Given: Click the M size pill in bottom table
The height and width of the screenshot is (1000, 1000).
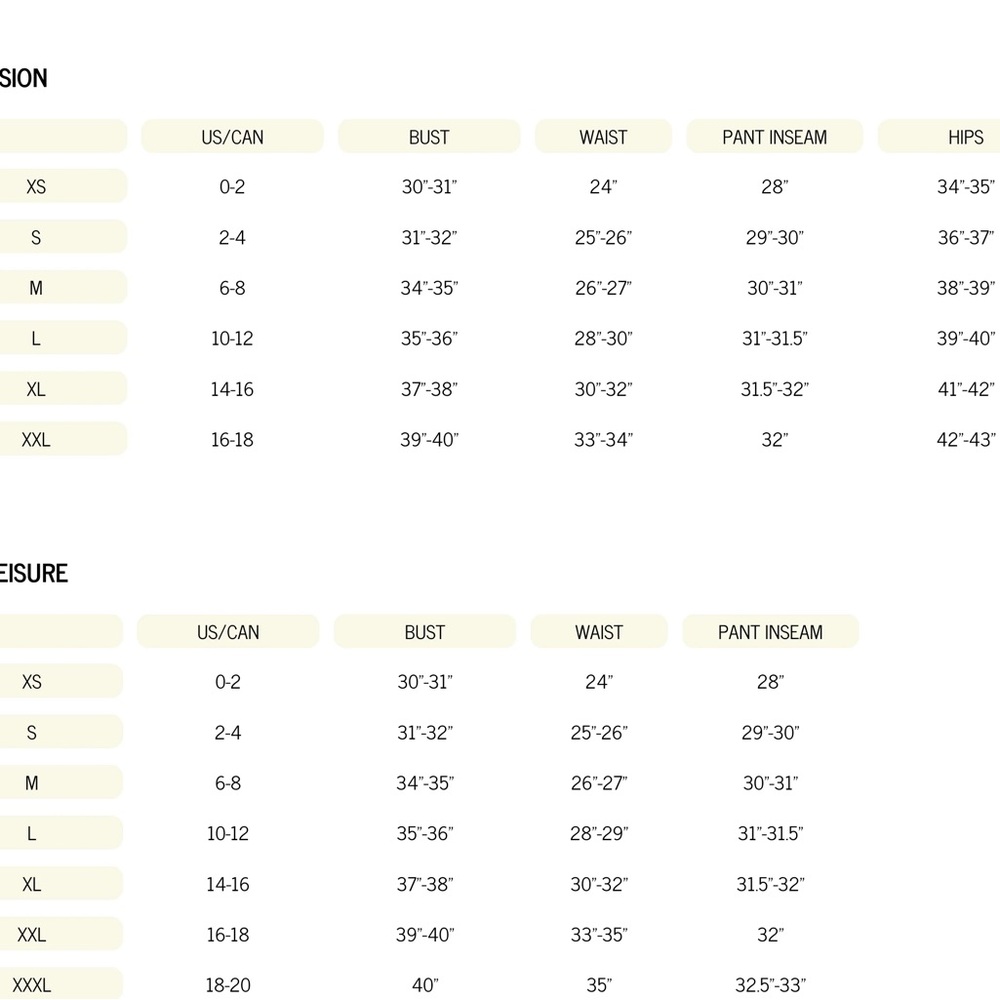Looking at the screenshot, I should point(61,782).
